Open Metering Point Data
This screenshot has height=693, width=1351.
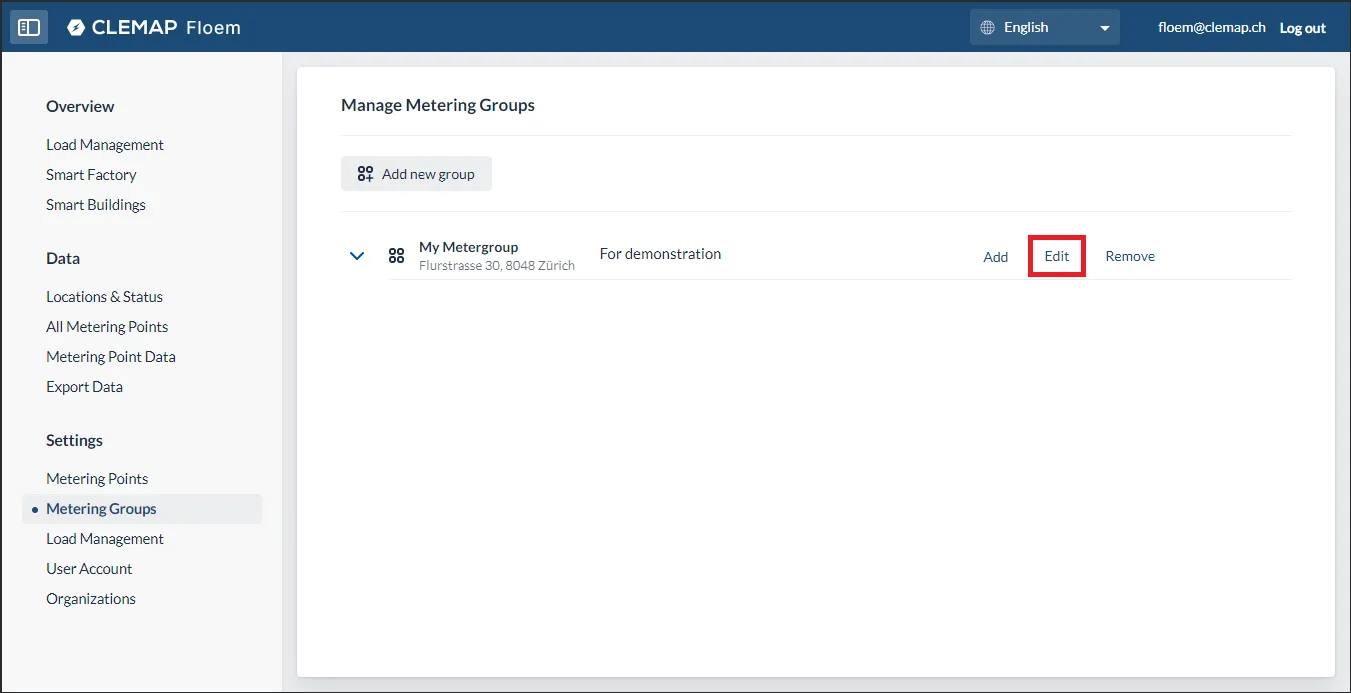tap(111, 356)
